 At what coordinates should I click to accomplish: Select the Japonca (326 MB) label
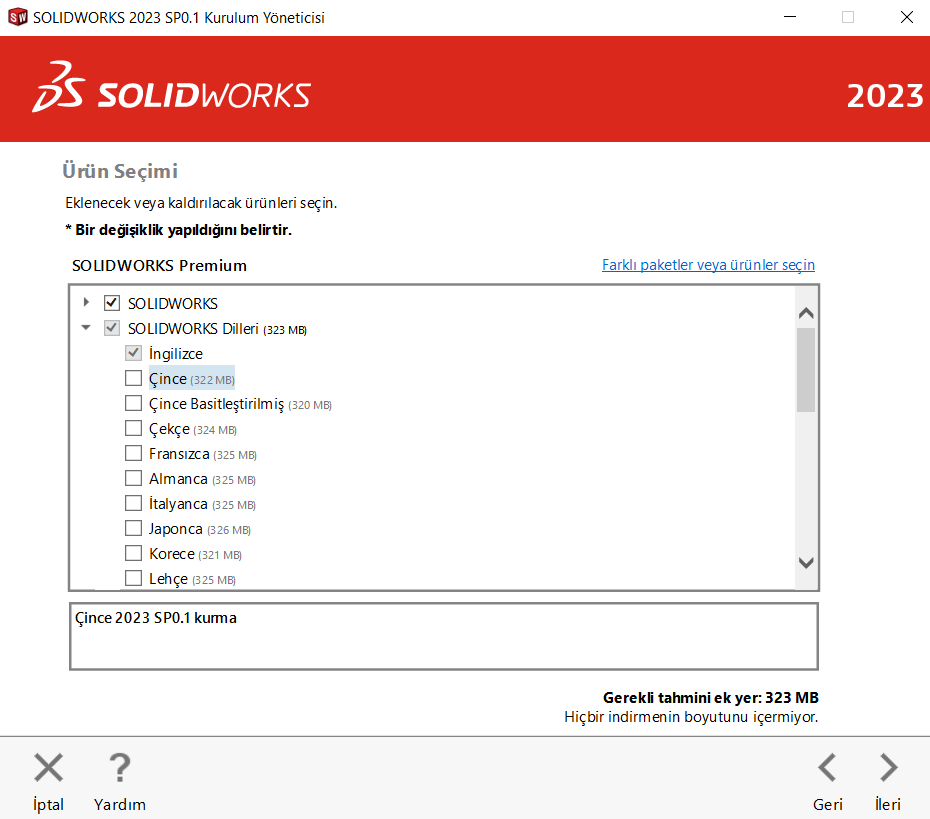200,529
